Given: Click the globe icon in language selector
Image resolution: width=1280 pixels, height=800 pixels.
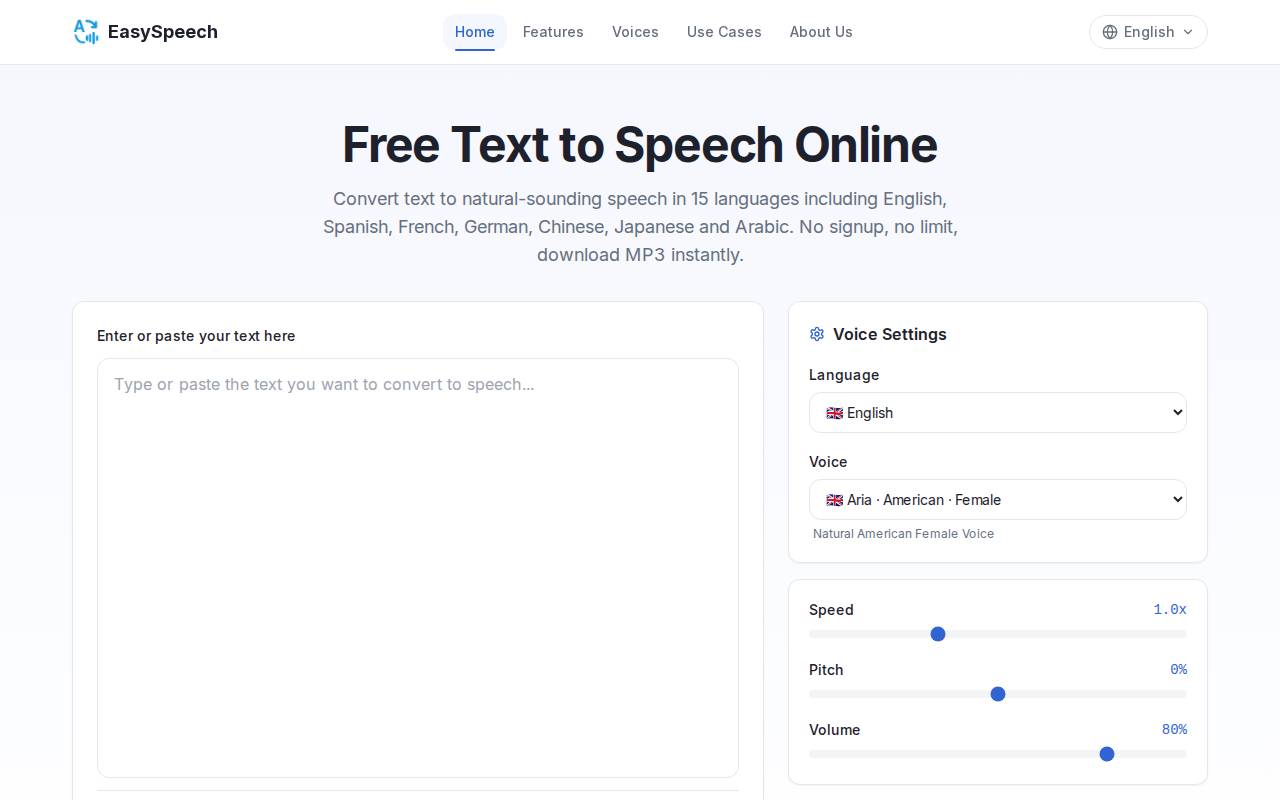Looking at the screenshot, I should click(1110, 32).
